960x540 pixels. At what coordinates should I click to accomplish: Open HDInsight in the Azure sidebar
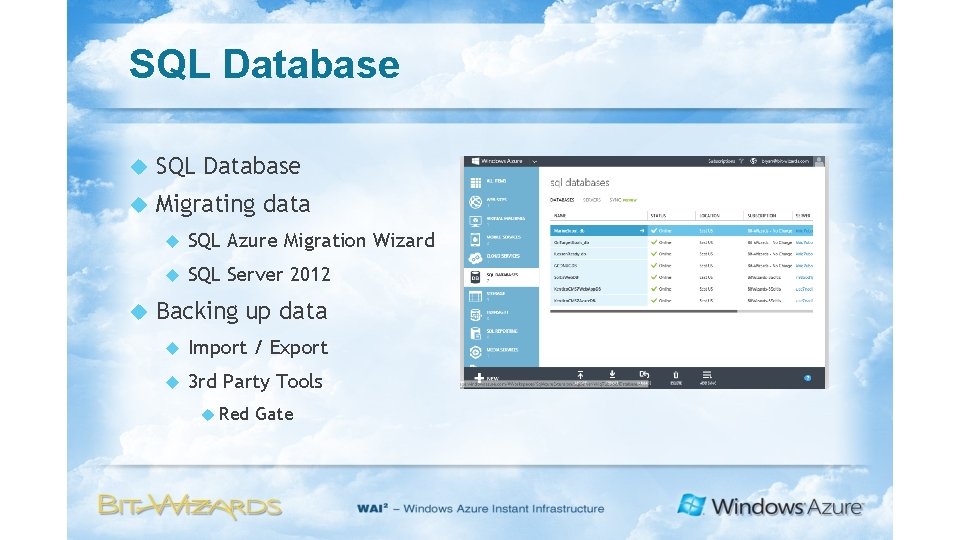pos(501,314)
